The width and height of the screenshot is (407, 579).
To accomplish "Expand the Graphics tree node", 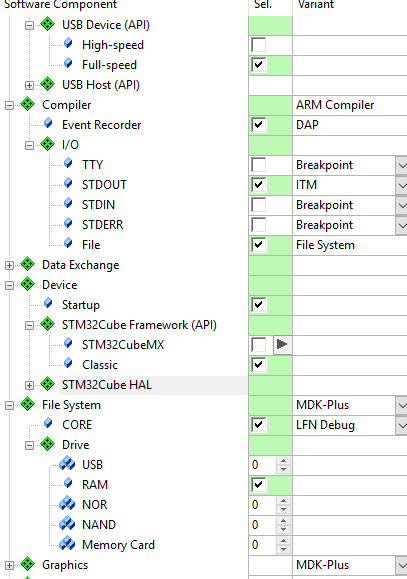I will [x=9, y=565].
